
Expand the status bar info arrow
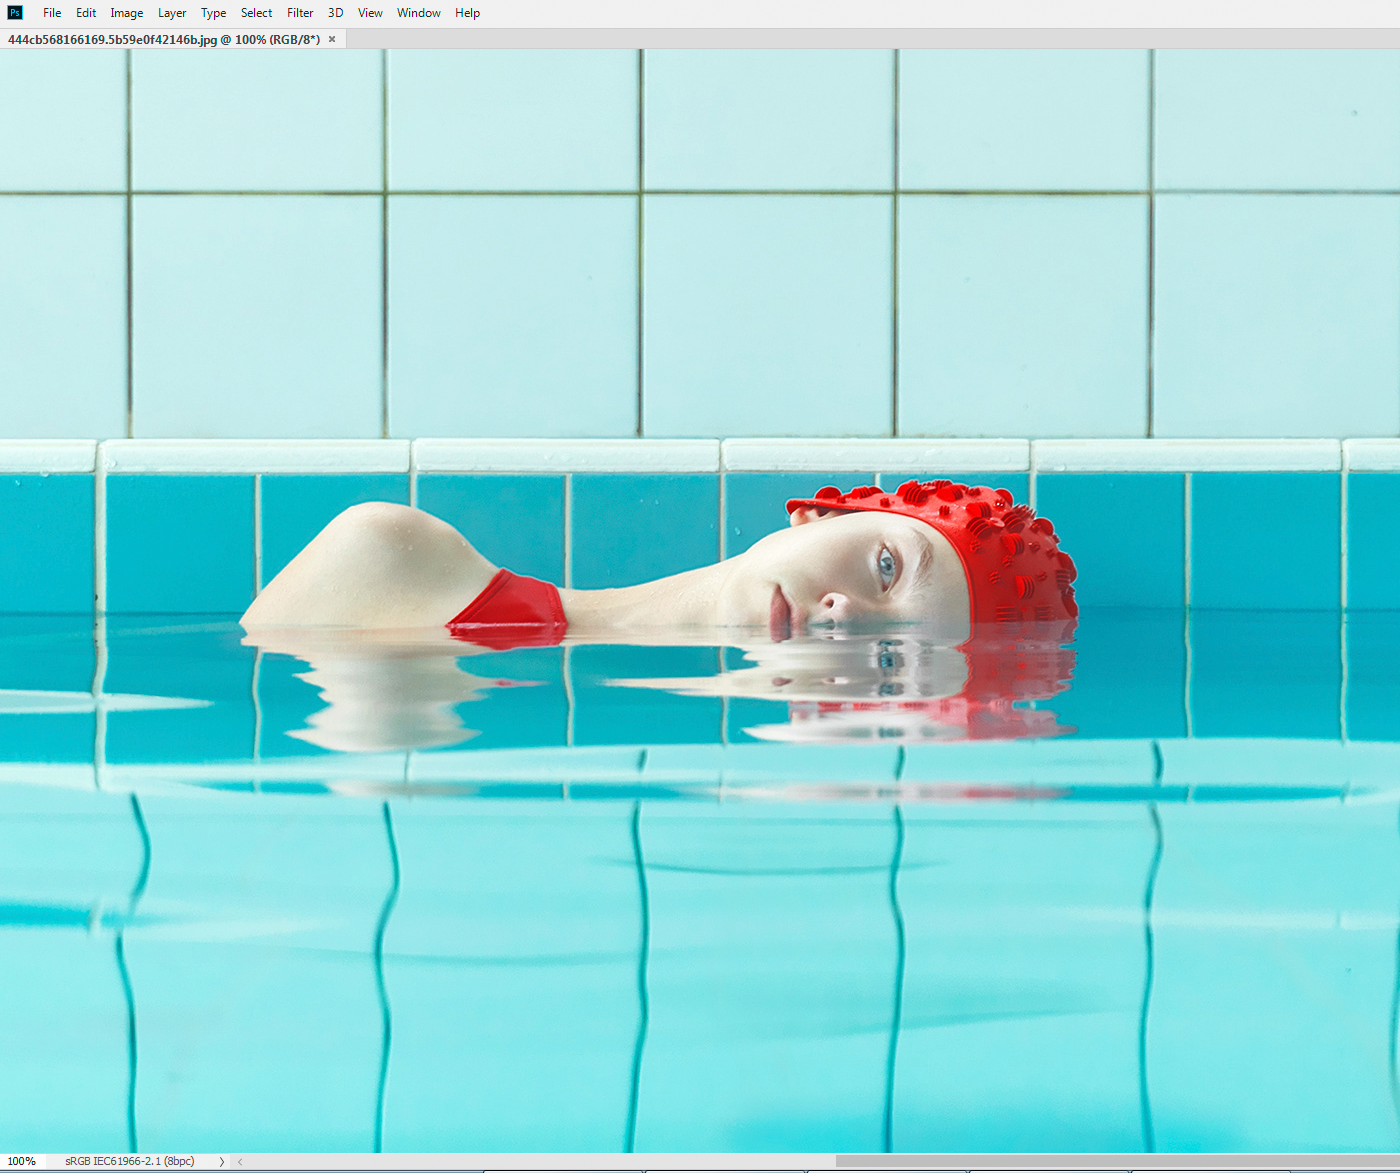coord(221,1161)
